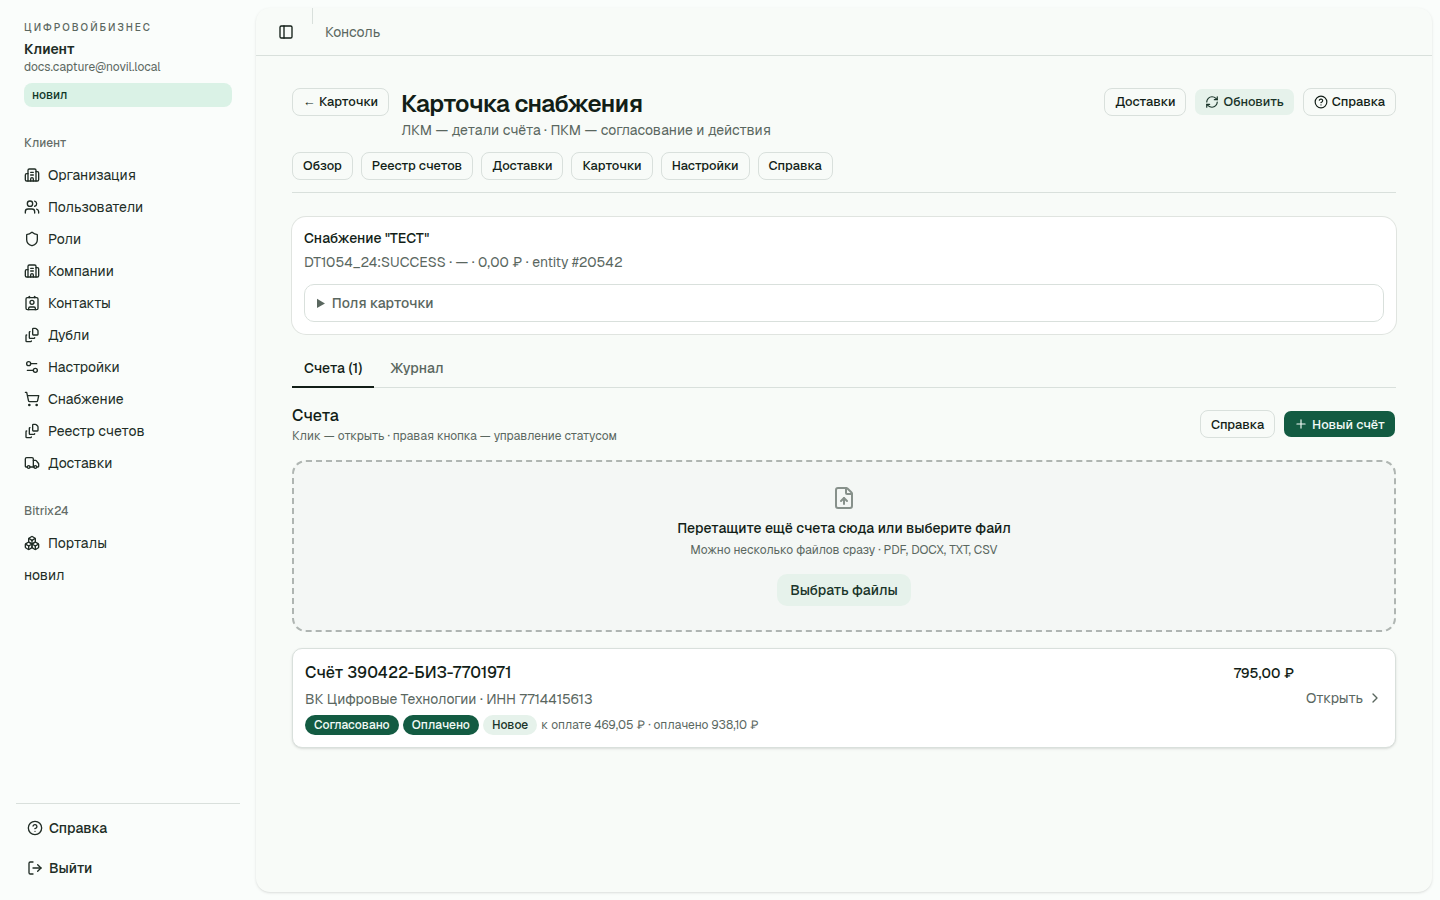Click the Доставки button in page header
This screenshot has width=1440, height=900.
click(x=1145, y=102)
